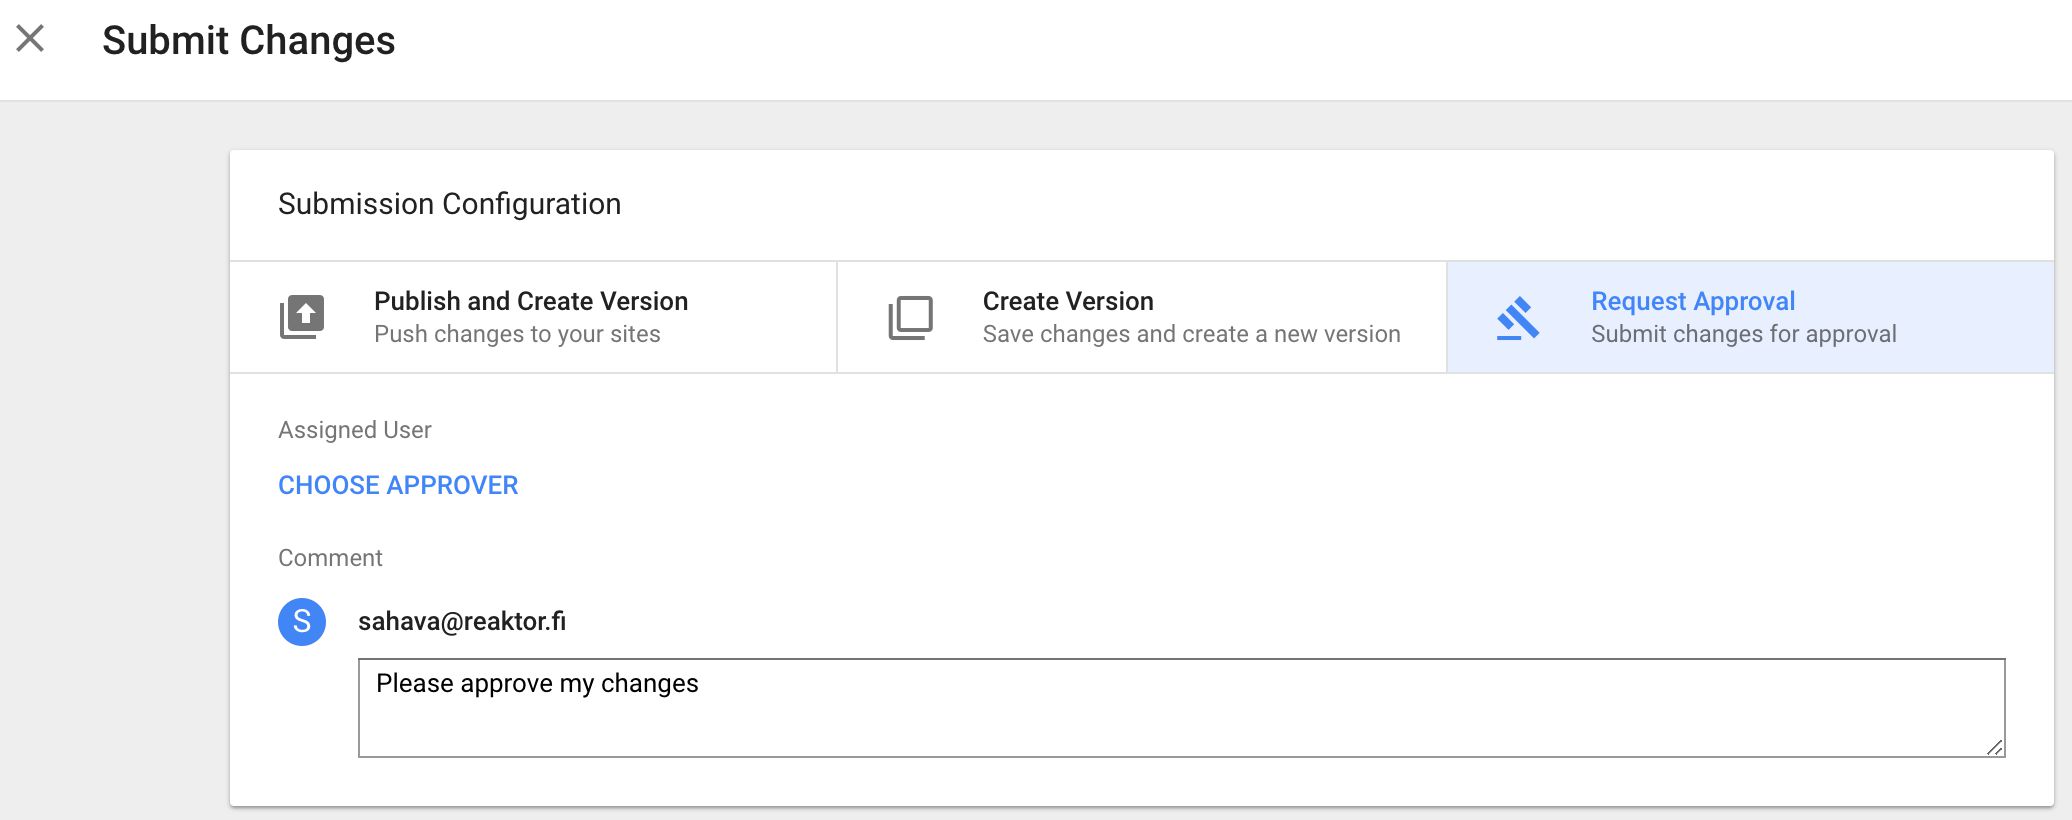Click the Comment section label
This screenshot has width=2072, height=820.
(330, 558)
